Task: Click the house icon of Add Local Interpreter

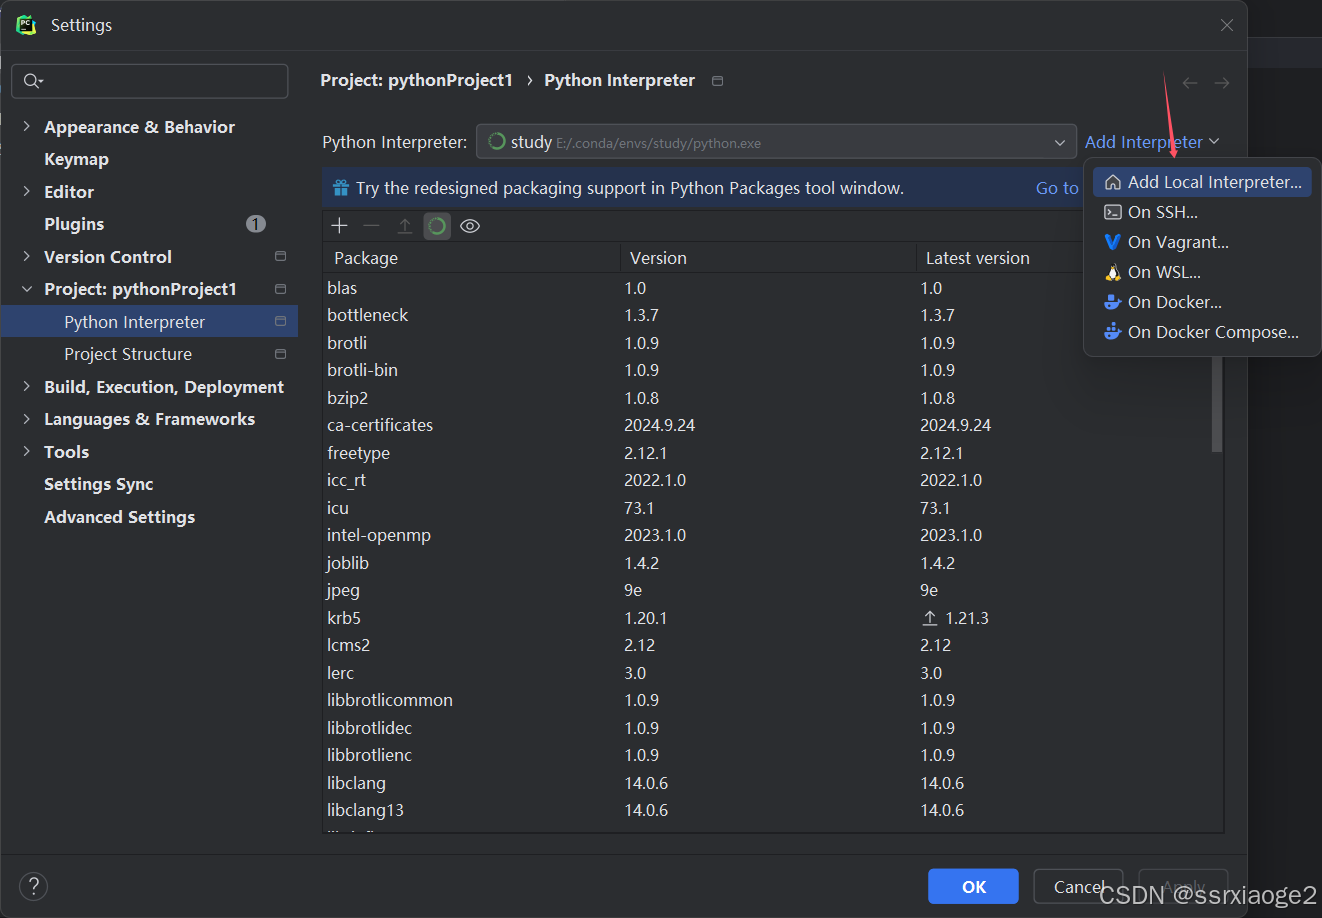Action: 1112,182
